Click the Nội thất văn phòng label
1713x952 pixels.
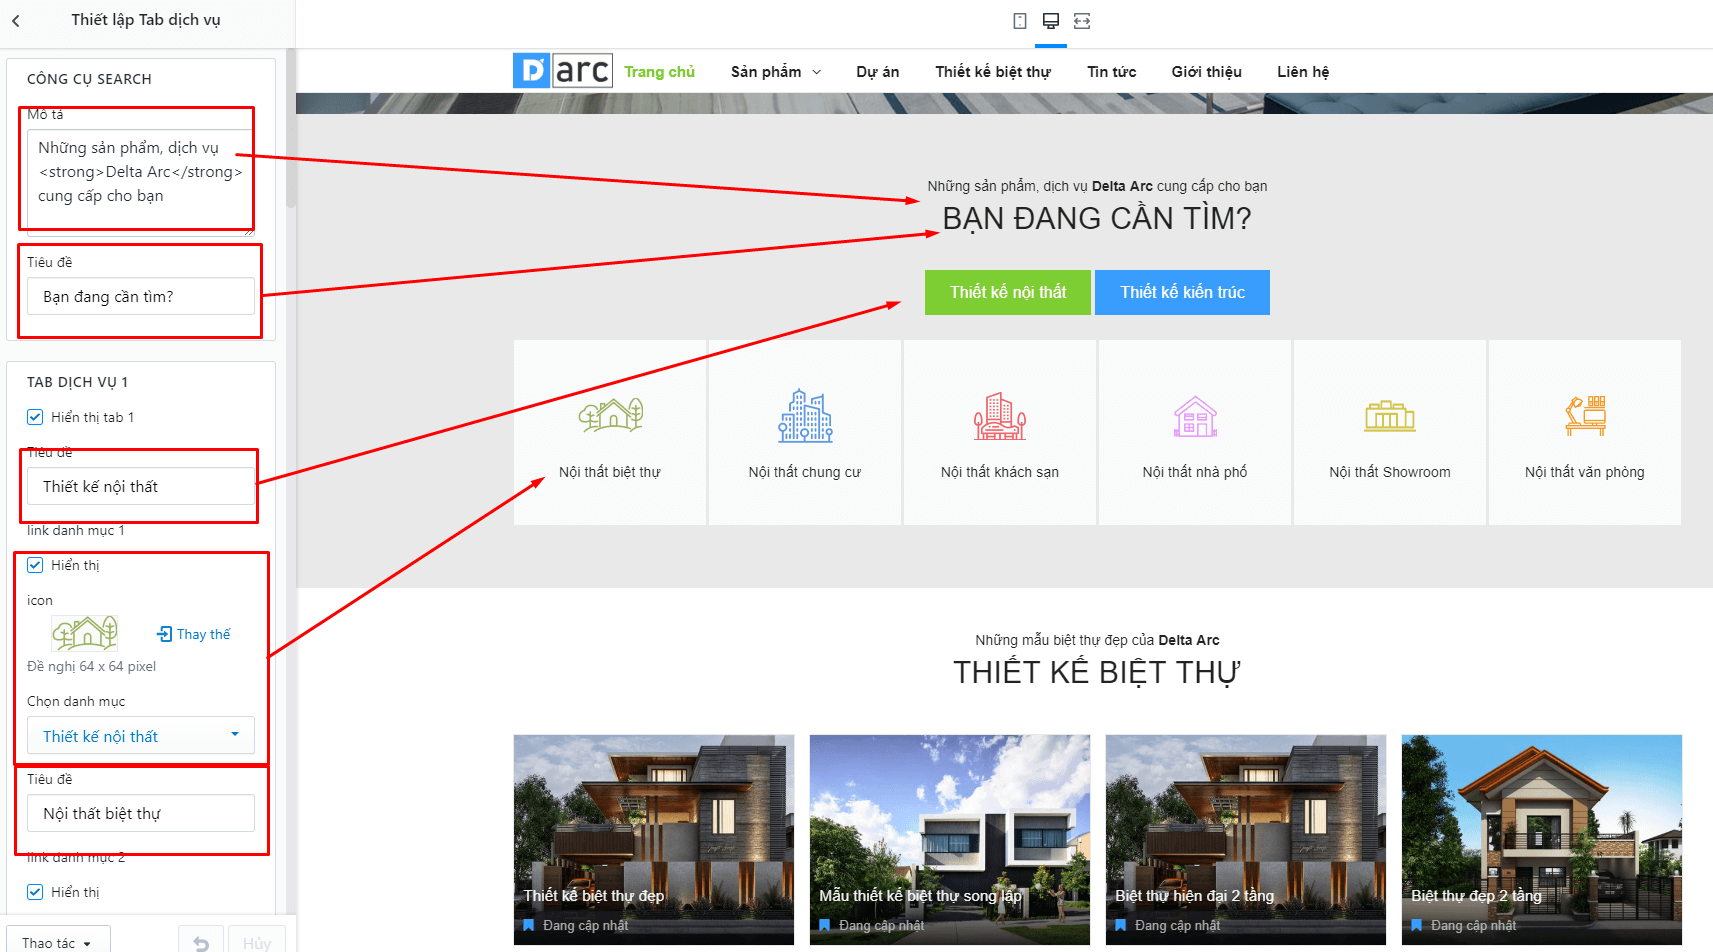[x=1585, y=472]
